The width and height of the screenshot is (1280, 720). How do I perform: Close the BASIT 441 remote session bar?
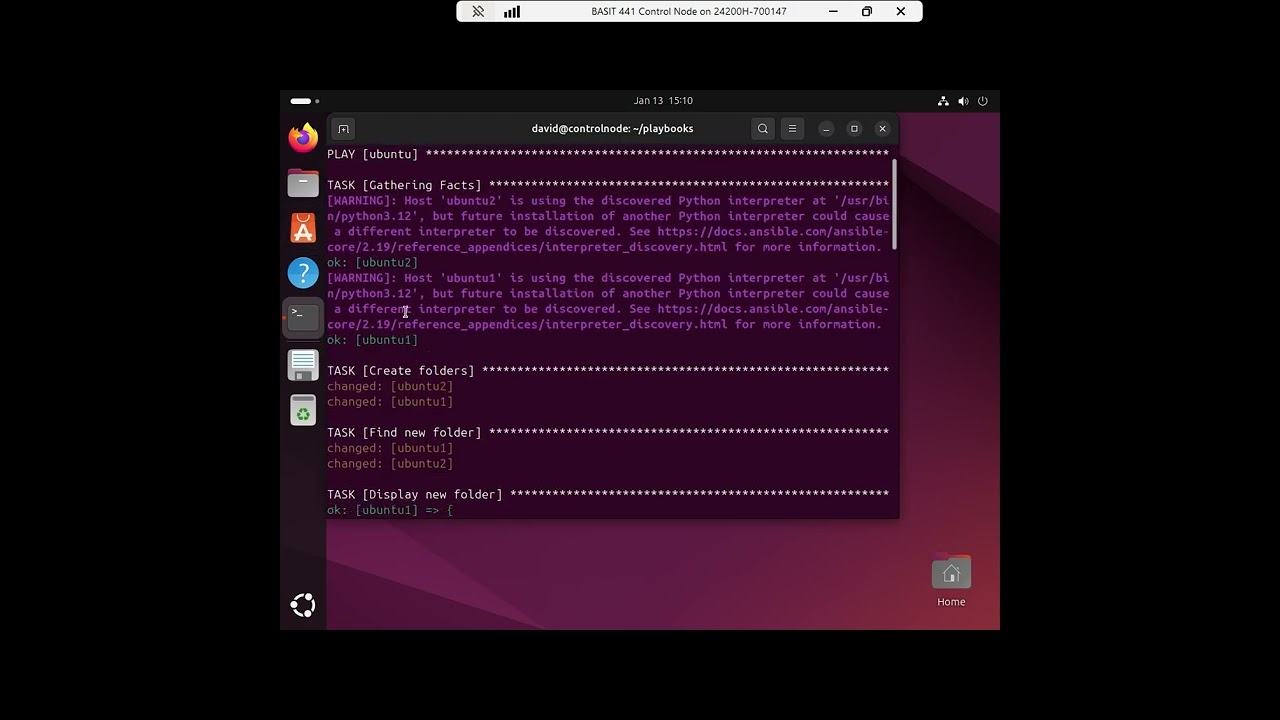[901, 12]
